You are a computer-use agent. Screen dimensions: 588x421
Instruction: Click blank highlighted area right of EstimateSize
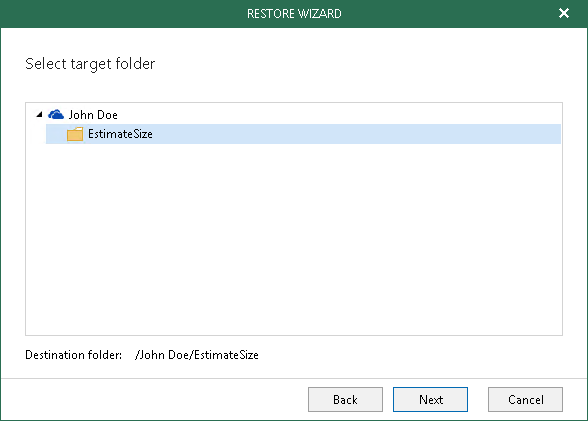tap(356, 134)
